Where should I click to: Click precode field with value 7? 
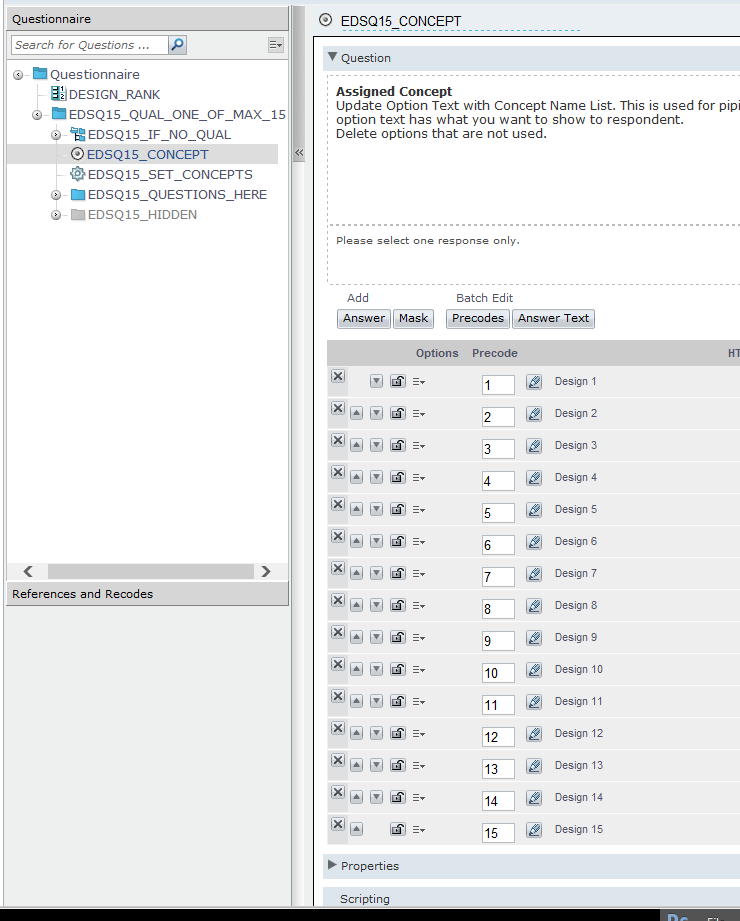click(x=498, y=577)
